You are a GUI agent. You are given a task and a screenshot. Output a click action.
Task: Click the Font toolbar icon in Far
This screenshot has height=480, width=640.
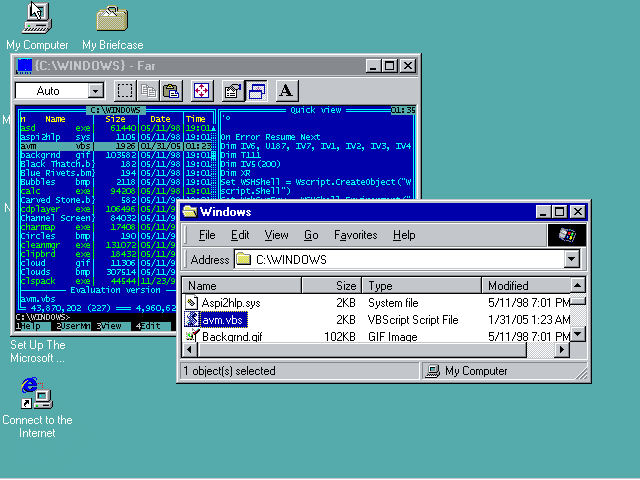287,91
